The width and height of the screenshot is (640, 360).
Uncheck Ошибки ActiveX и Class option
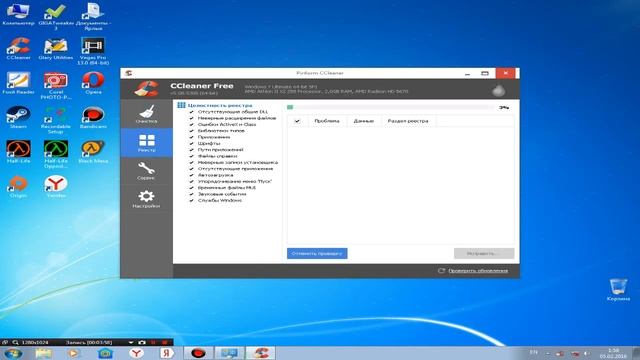point(191,124)
